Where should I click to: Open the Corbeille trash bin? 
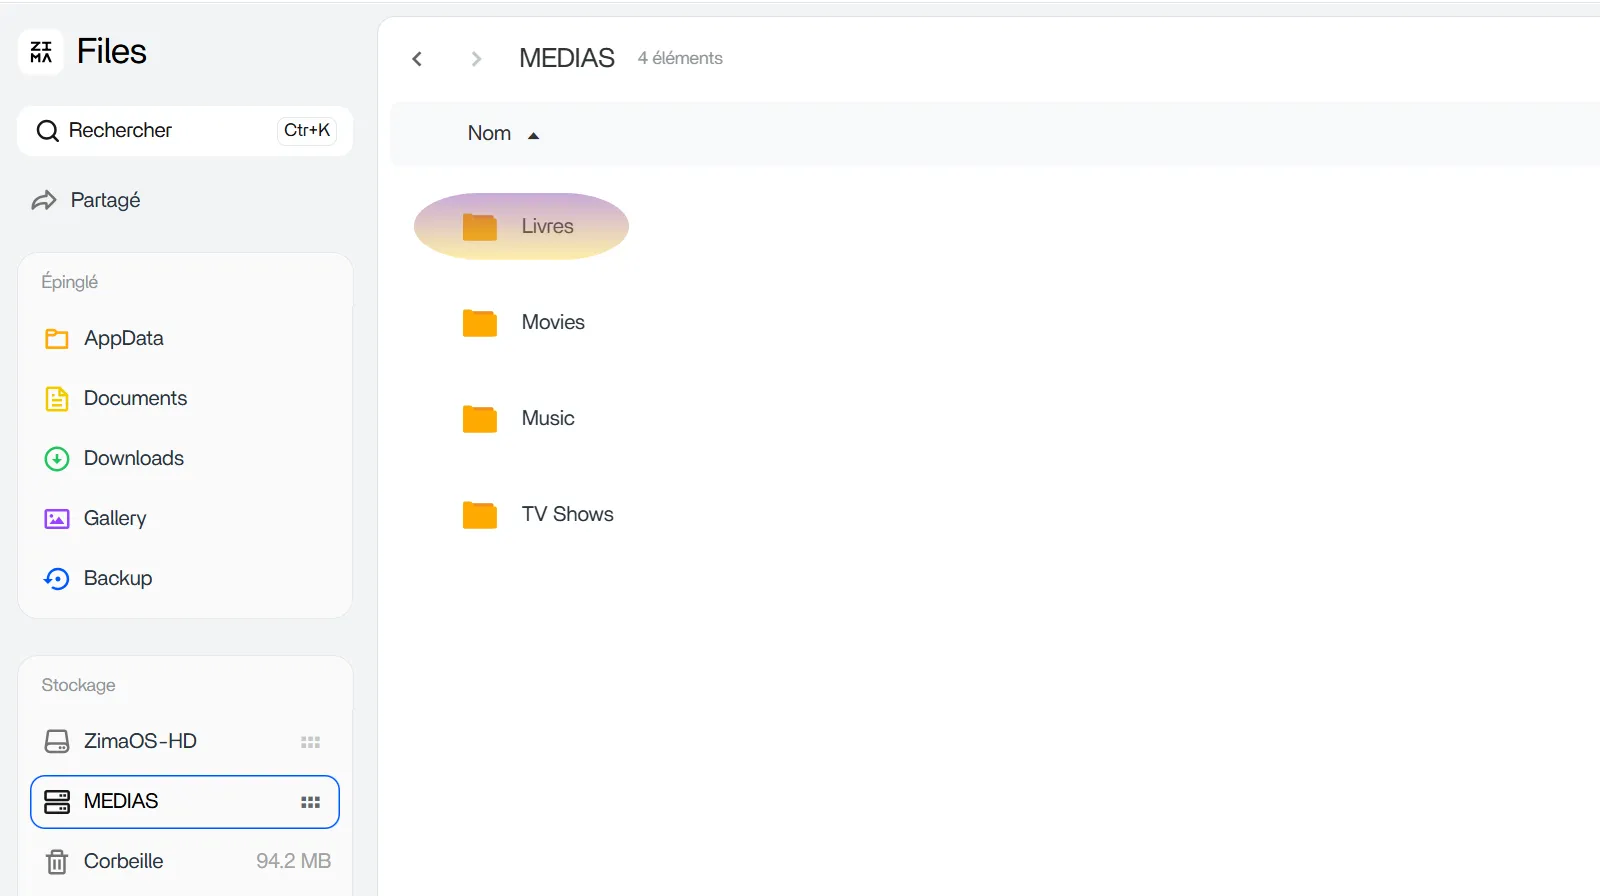pyautogui.click(x=123, y=861)
